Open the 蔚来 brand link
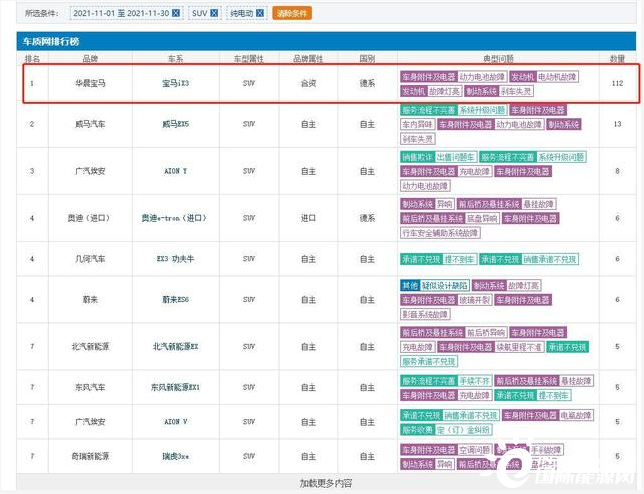The width and height of the screenshot is (644, 494). [x=90, y=300]
